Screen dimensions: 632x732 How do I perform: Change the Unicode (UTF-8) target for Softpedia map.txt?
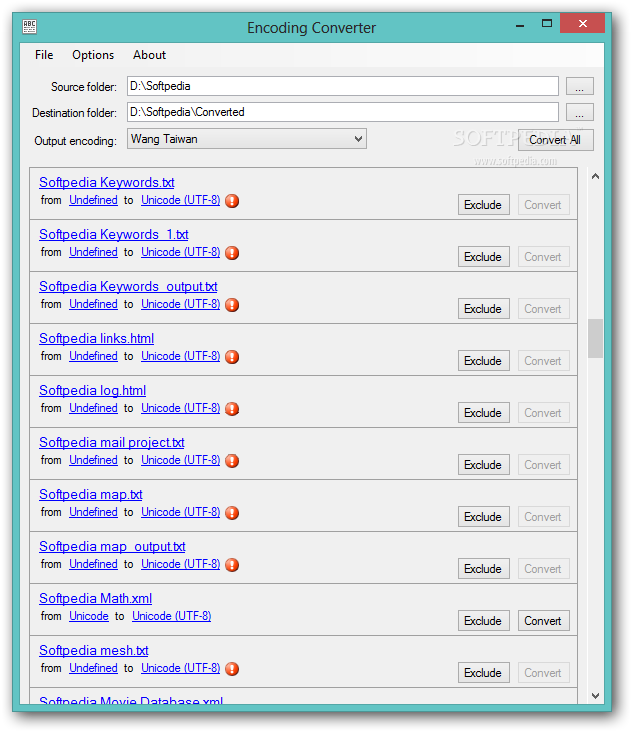pyautogui.click(x=181, y=512)
